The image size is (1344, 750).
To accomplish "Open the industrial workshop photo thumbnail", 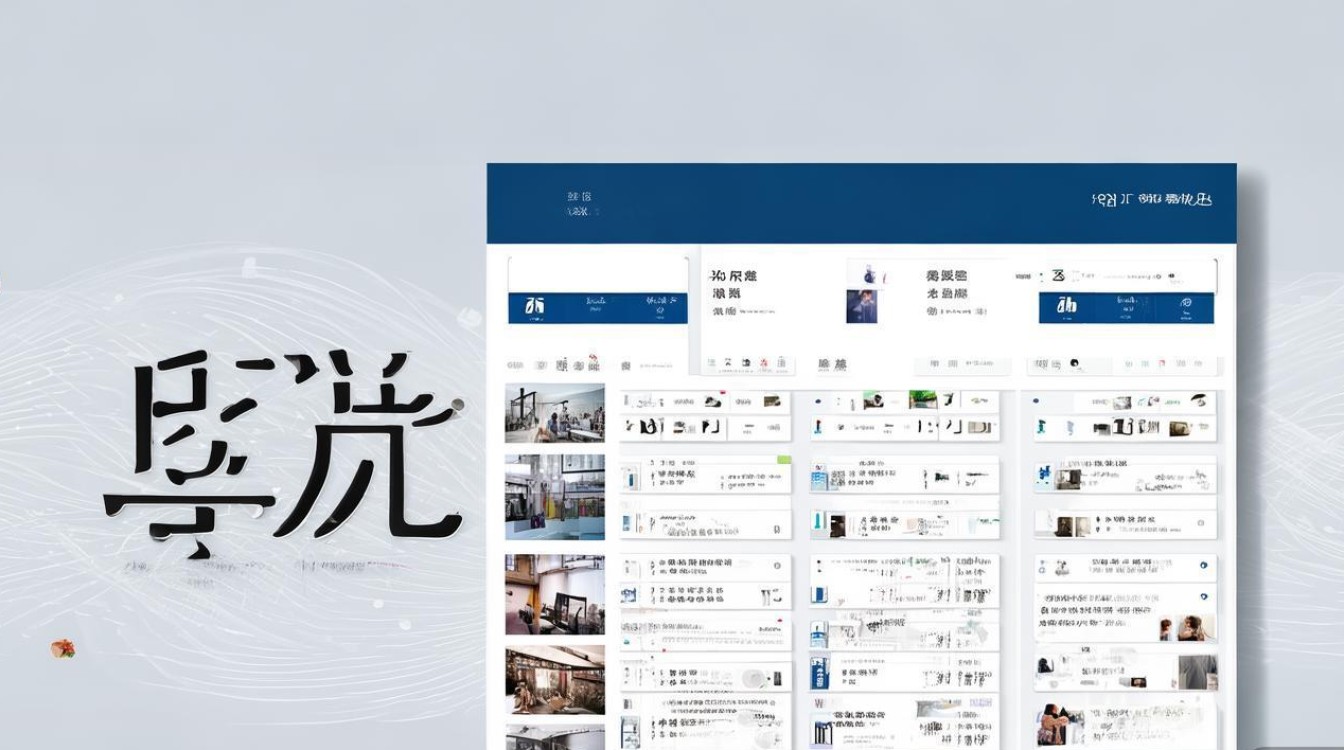I will click(554, 413).
